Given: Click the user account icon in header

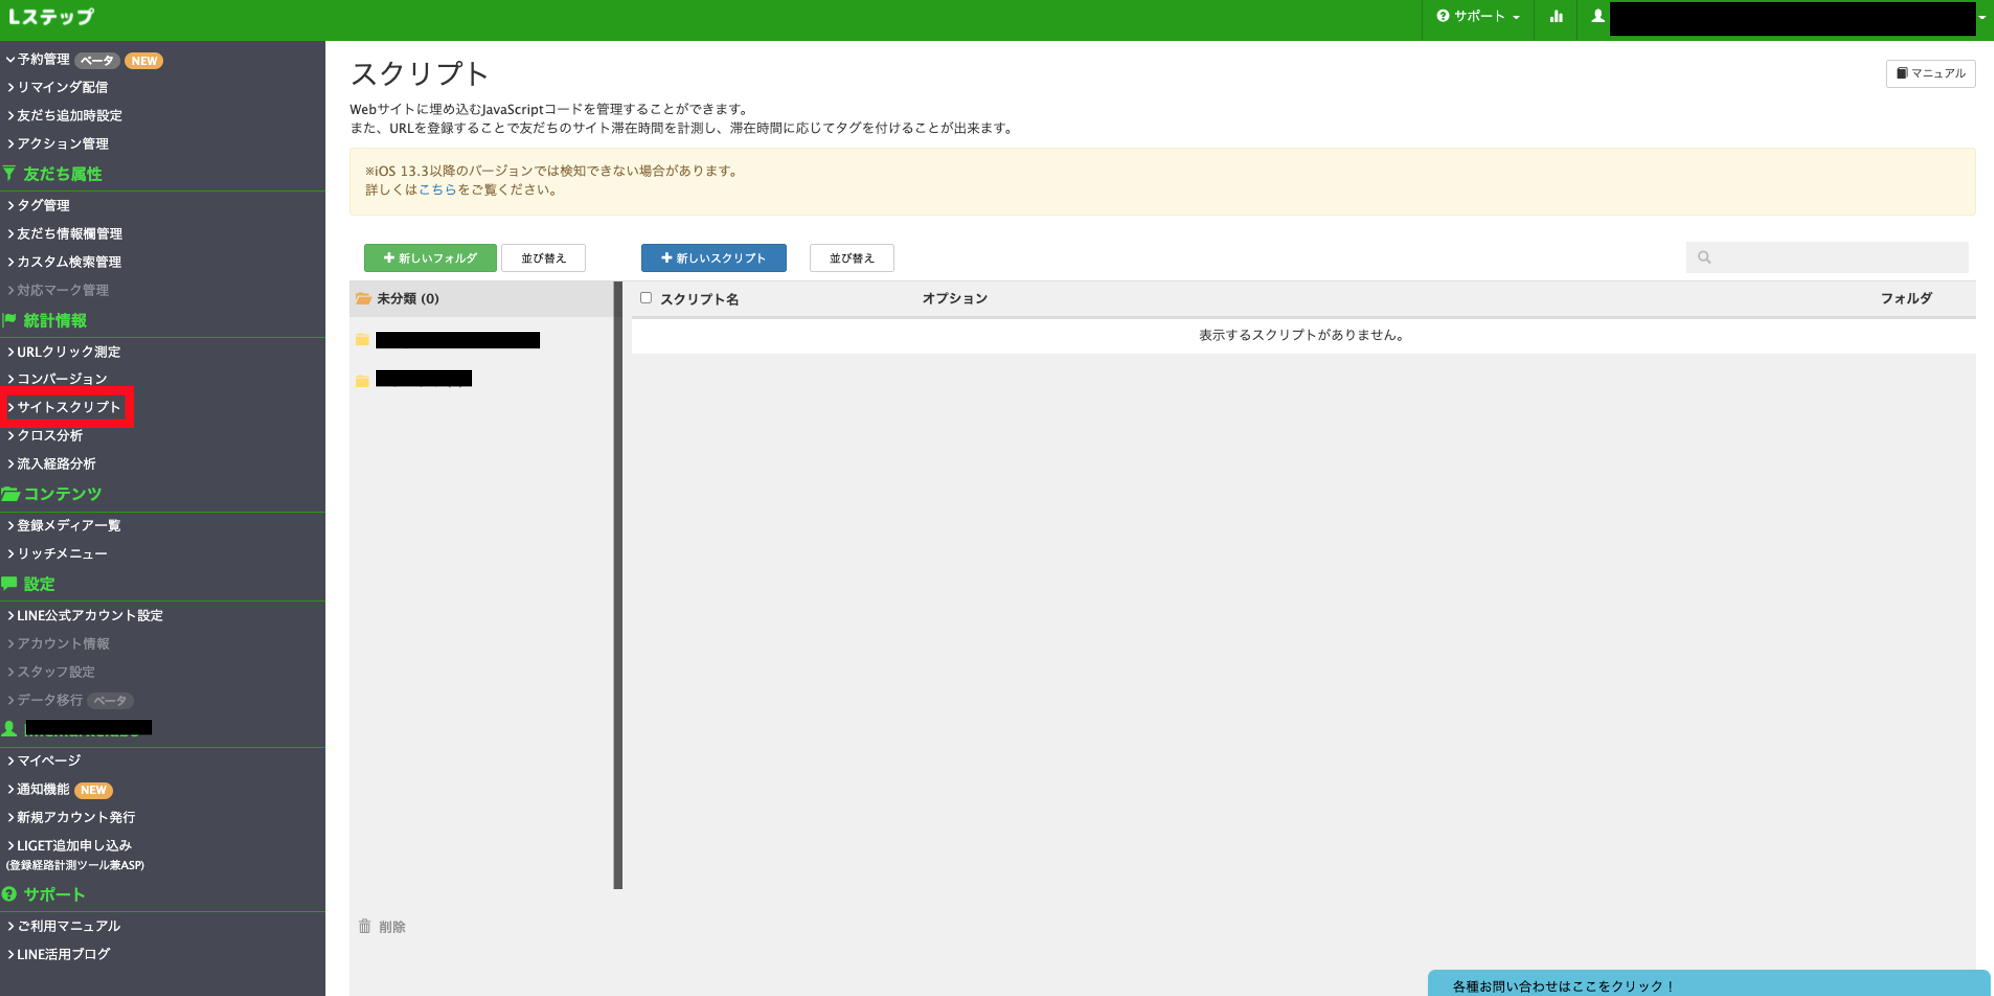Looking at the screenshot, I should [1598, 16].
